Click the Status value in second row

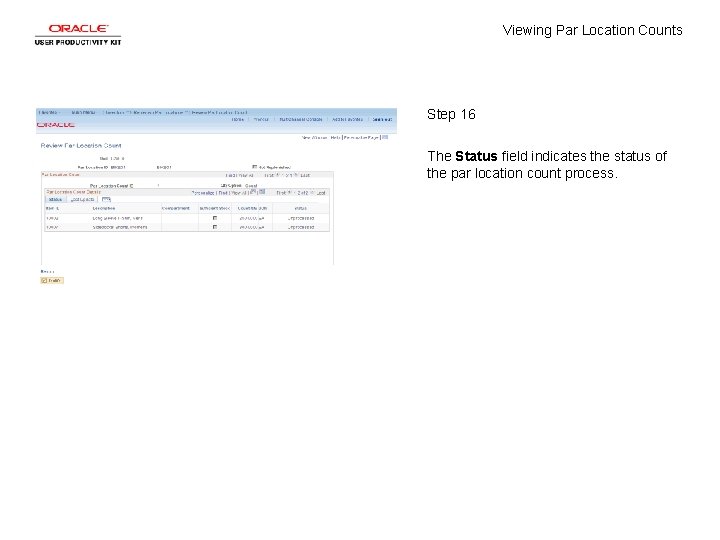coord(301,227)
